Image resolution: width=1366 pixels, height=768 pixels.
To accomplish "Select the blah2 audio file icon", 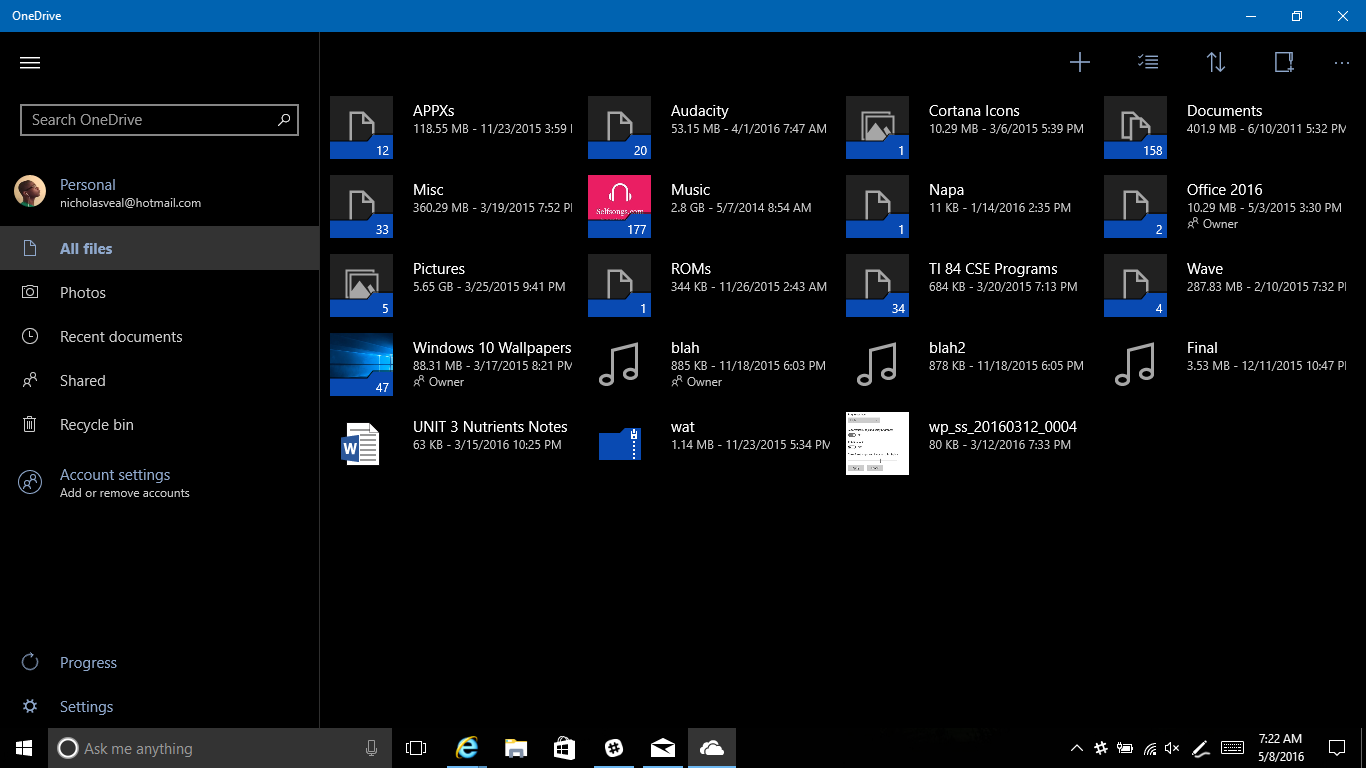I will (x=877, y=364).
